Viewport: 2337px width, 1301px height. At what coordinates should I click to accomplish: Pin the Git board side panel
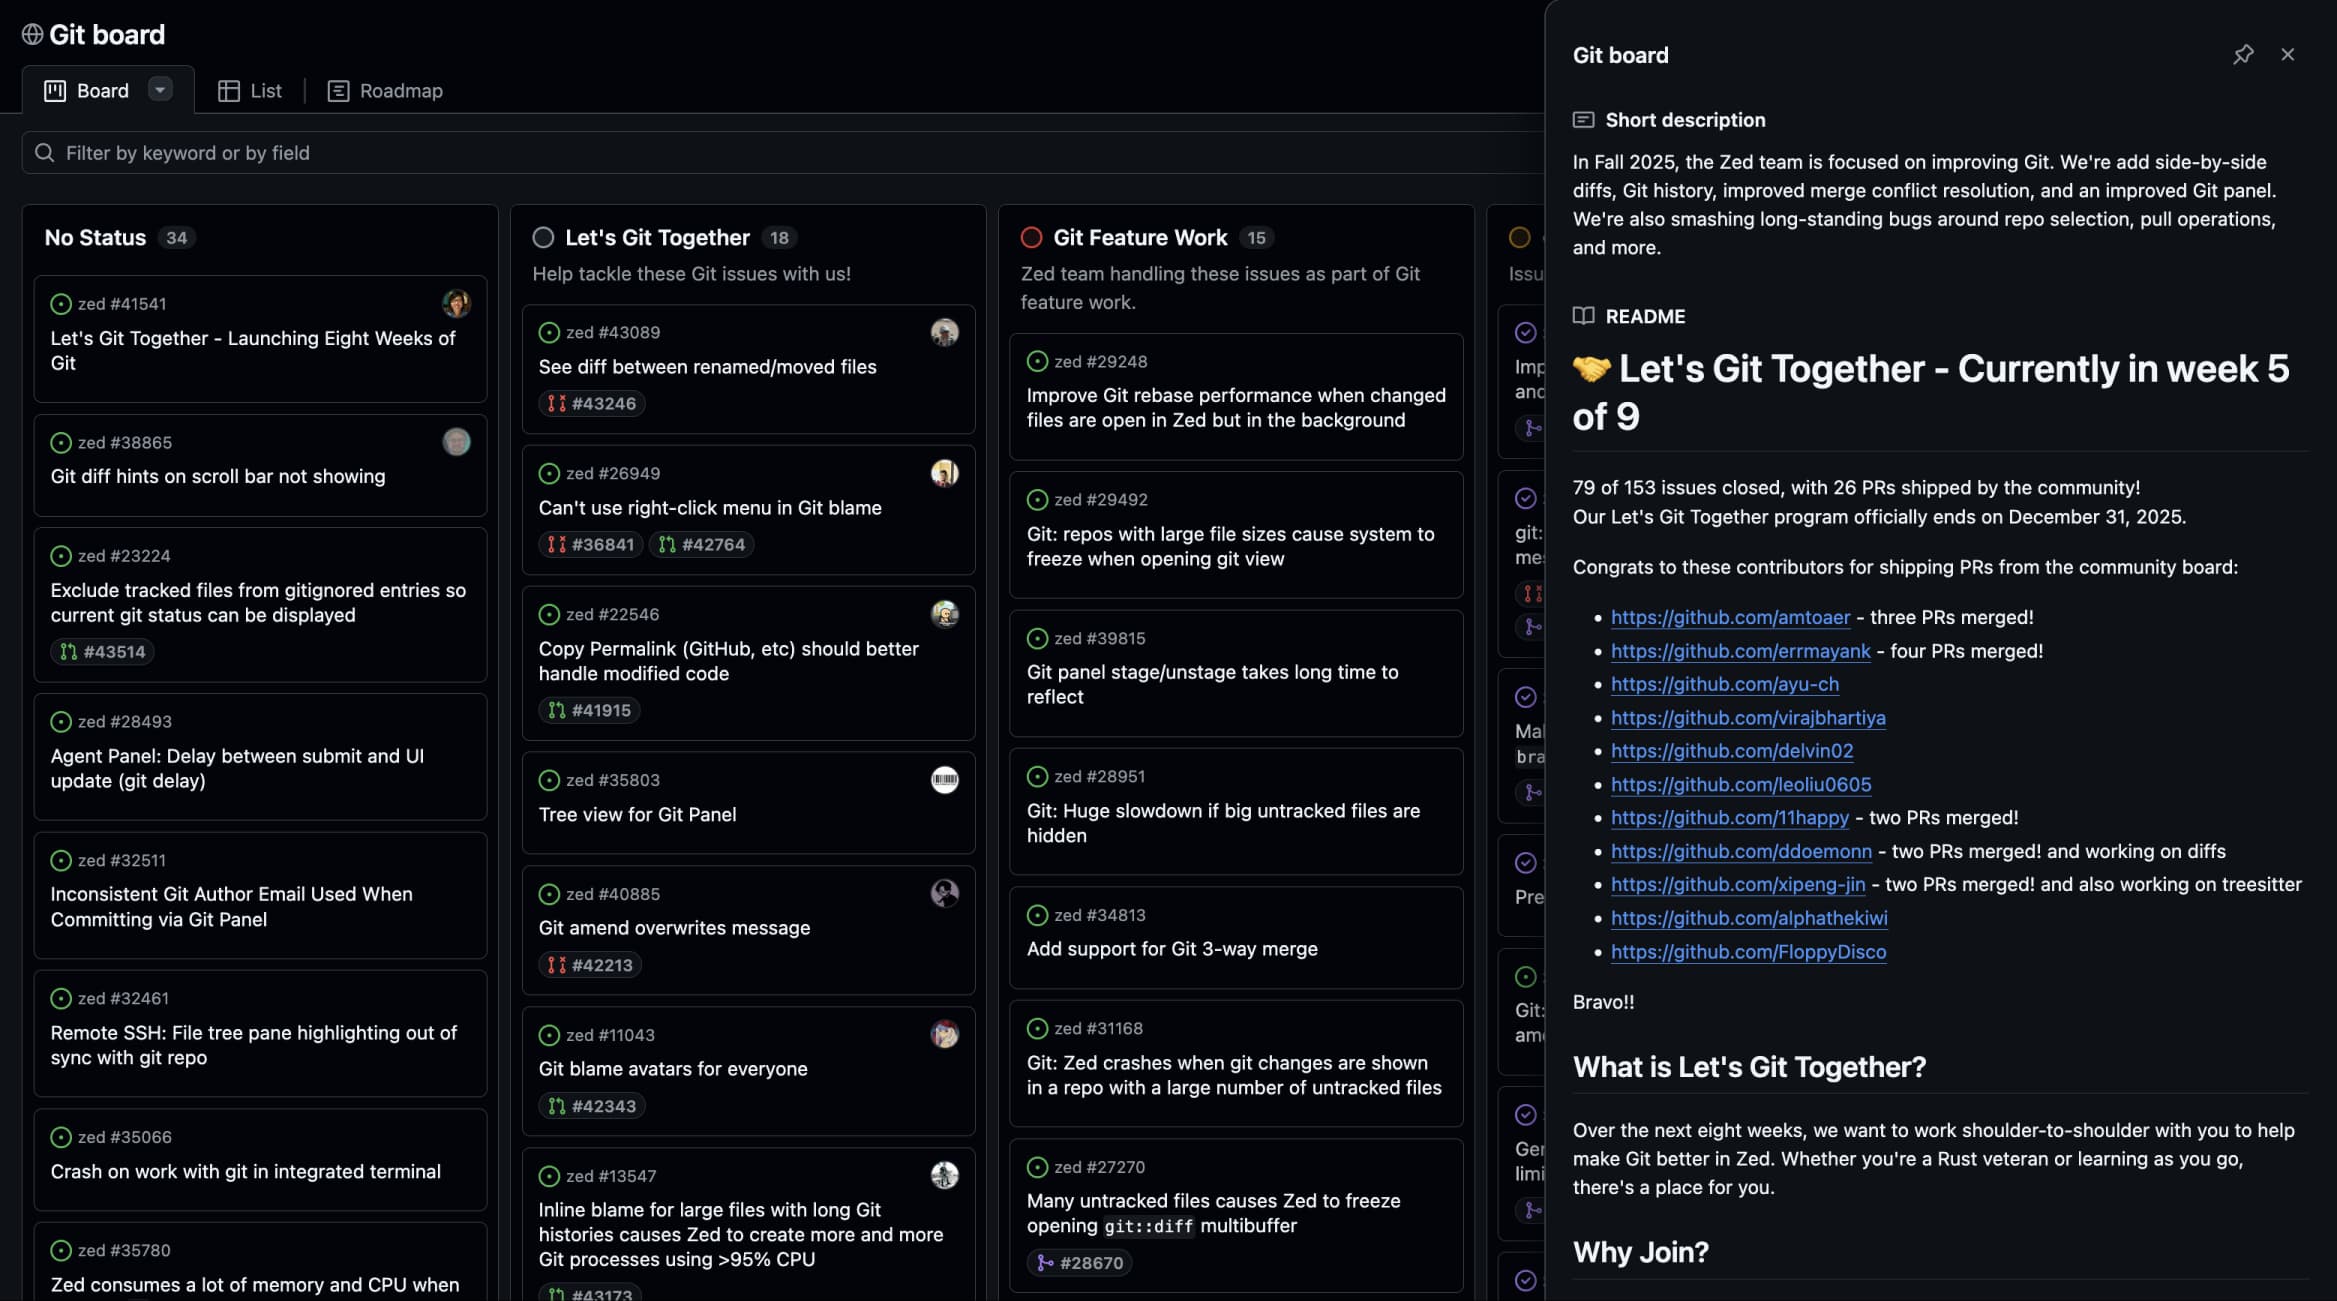point(2244,55)
